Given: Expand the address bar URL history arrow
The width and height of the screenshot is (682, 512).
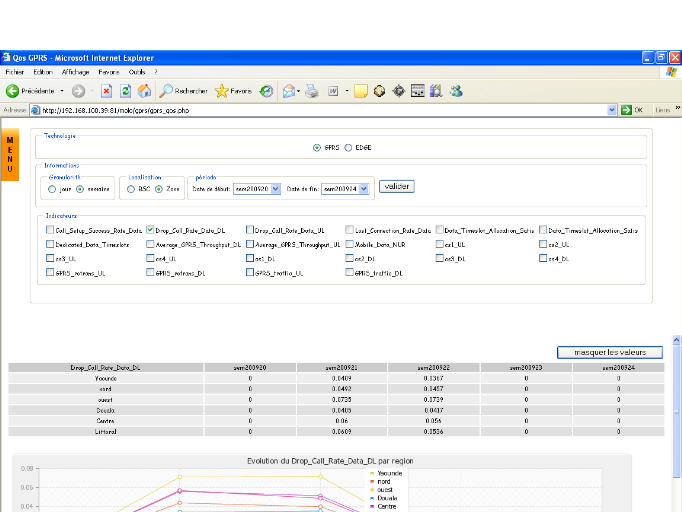Looking at the screenshot, I should 613,110.
